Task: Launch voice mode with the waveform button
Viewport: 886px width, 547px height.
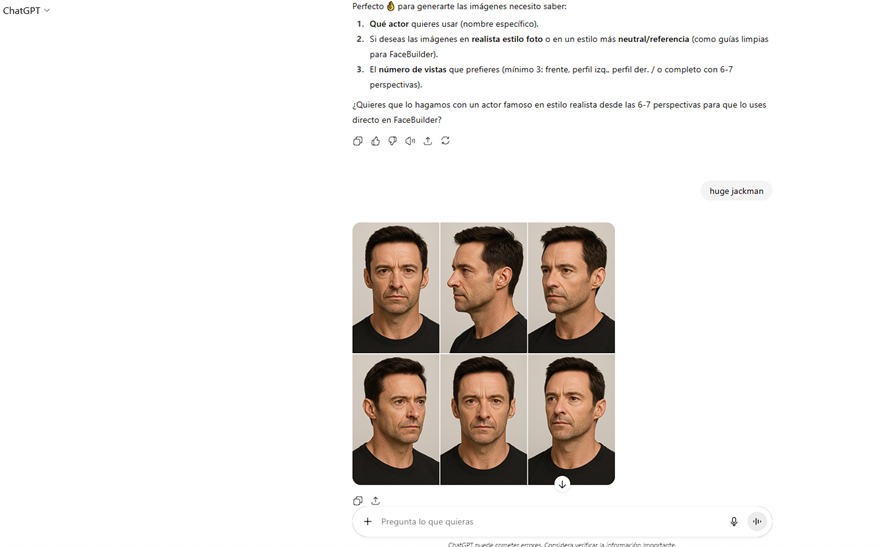Action: [757, 522]
